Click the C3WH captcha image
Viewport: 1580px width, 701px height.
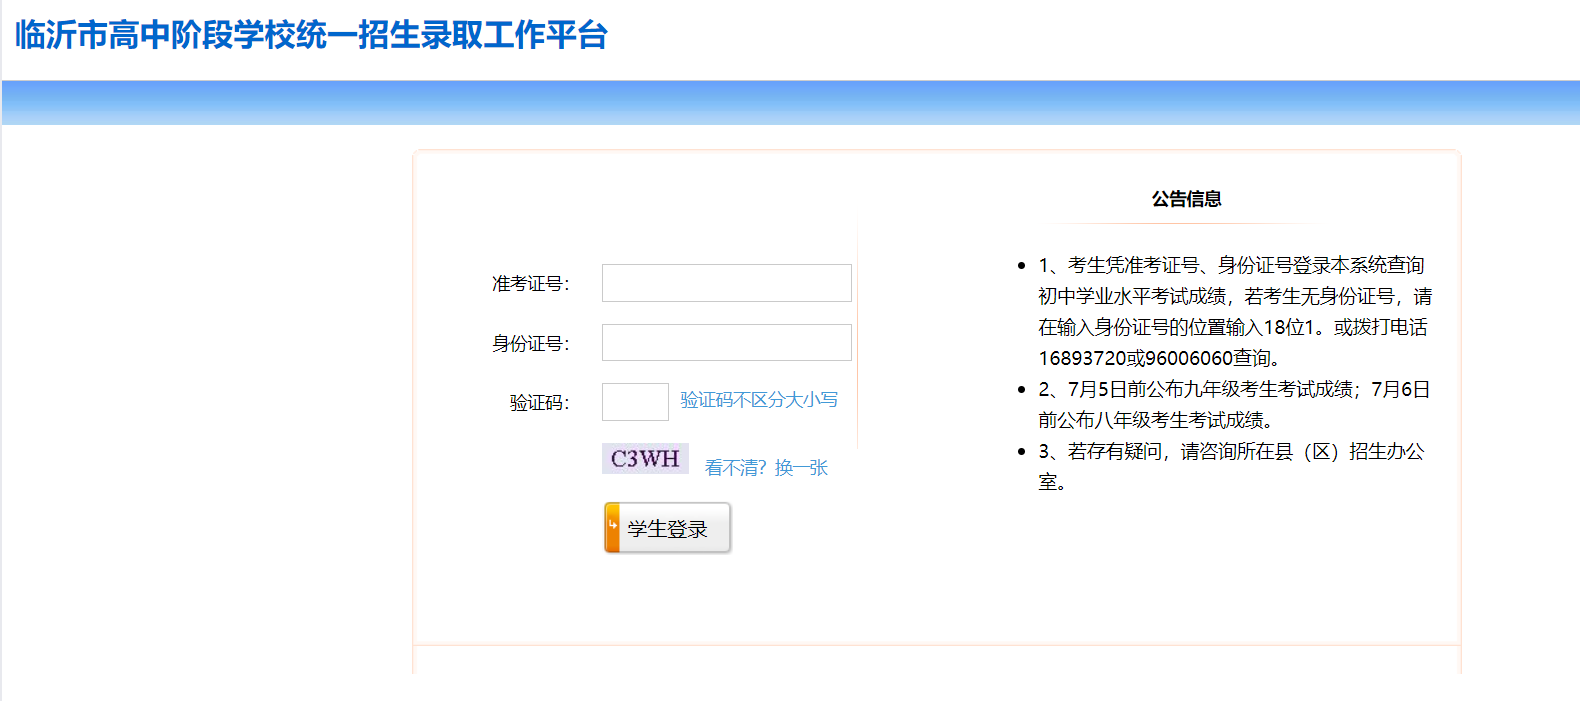(x=645, y=459)
